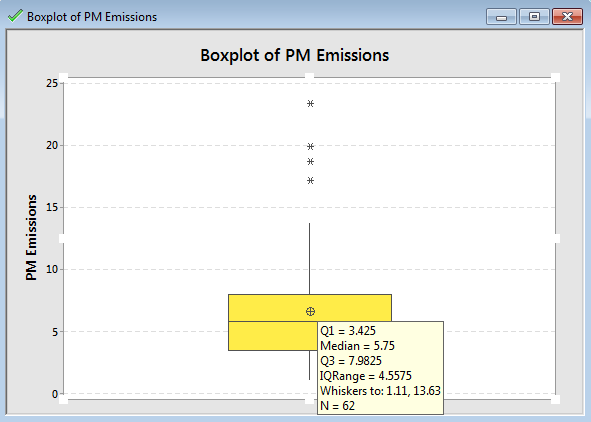Screen dimensions: 591x422
Task: Close the Boxplot of PM Emissions window
Action: [x=567, y=17]
